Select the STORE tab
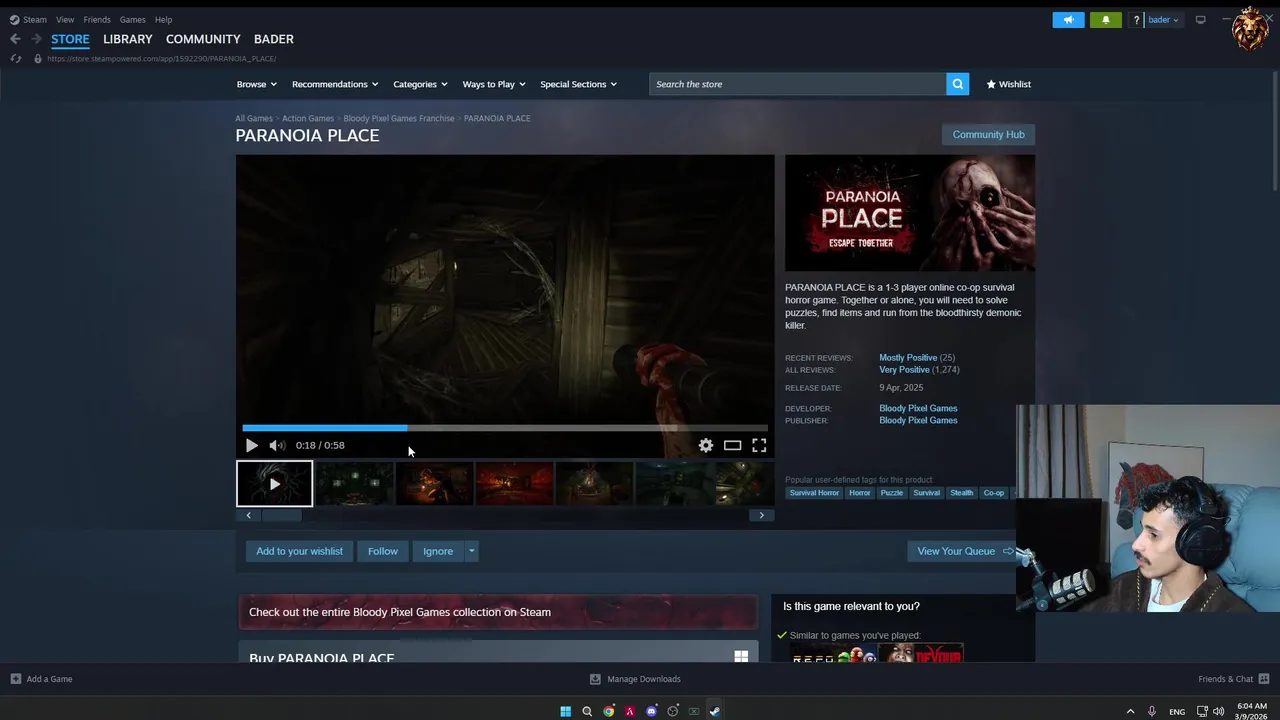 pos(70,39)
